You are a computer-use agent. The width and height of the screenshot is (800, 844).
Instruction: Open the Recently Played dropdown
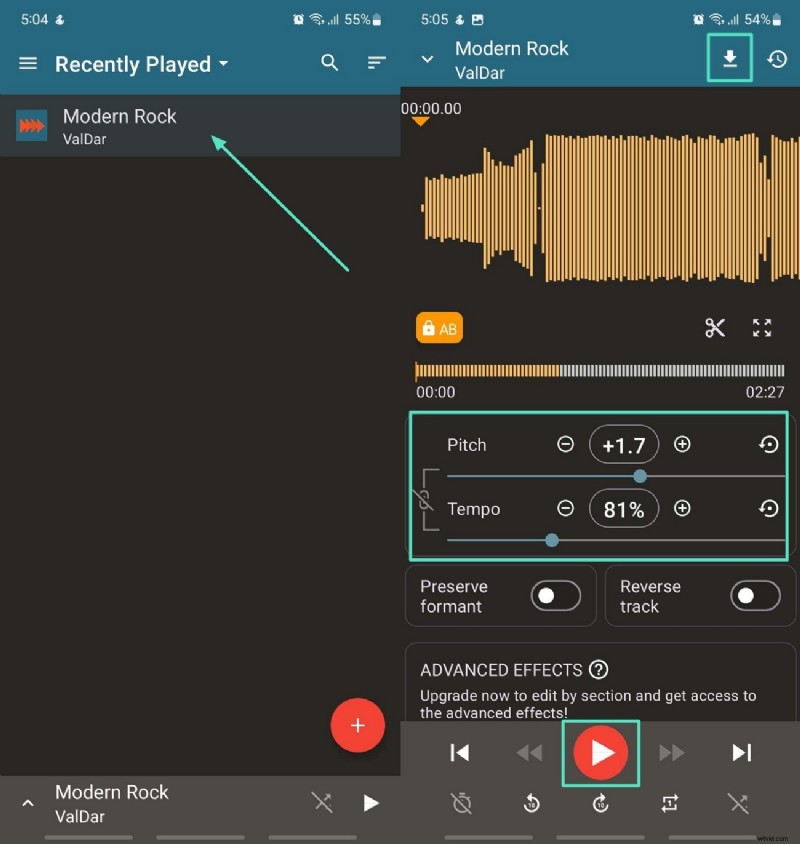pos(141,64)
